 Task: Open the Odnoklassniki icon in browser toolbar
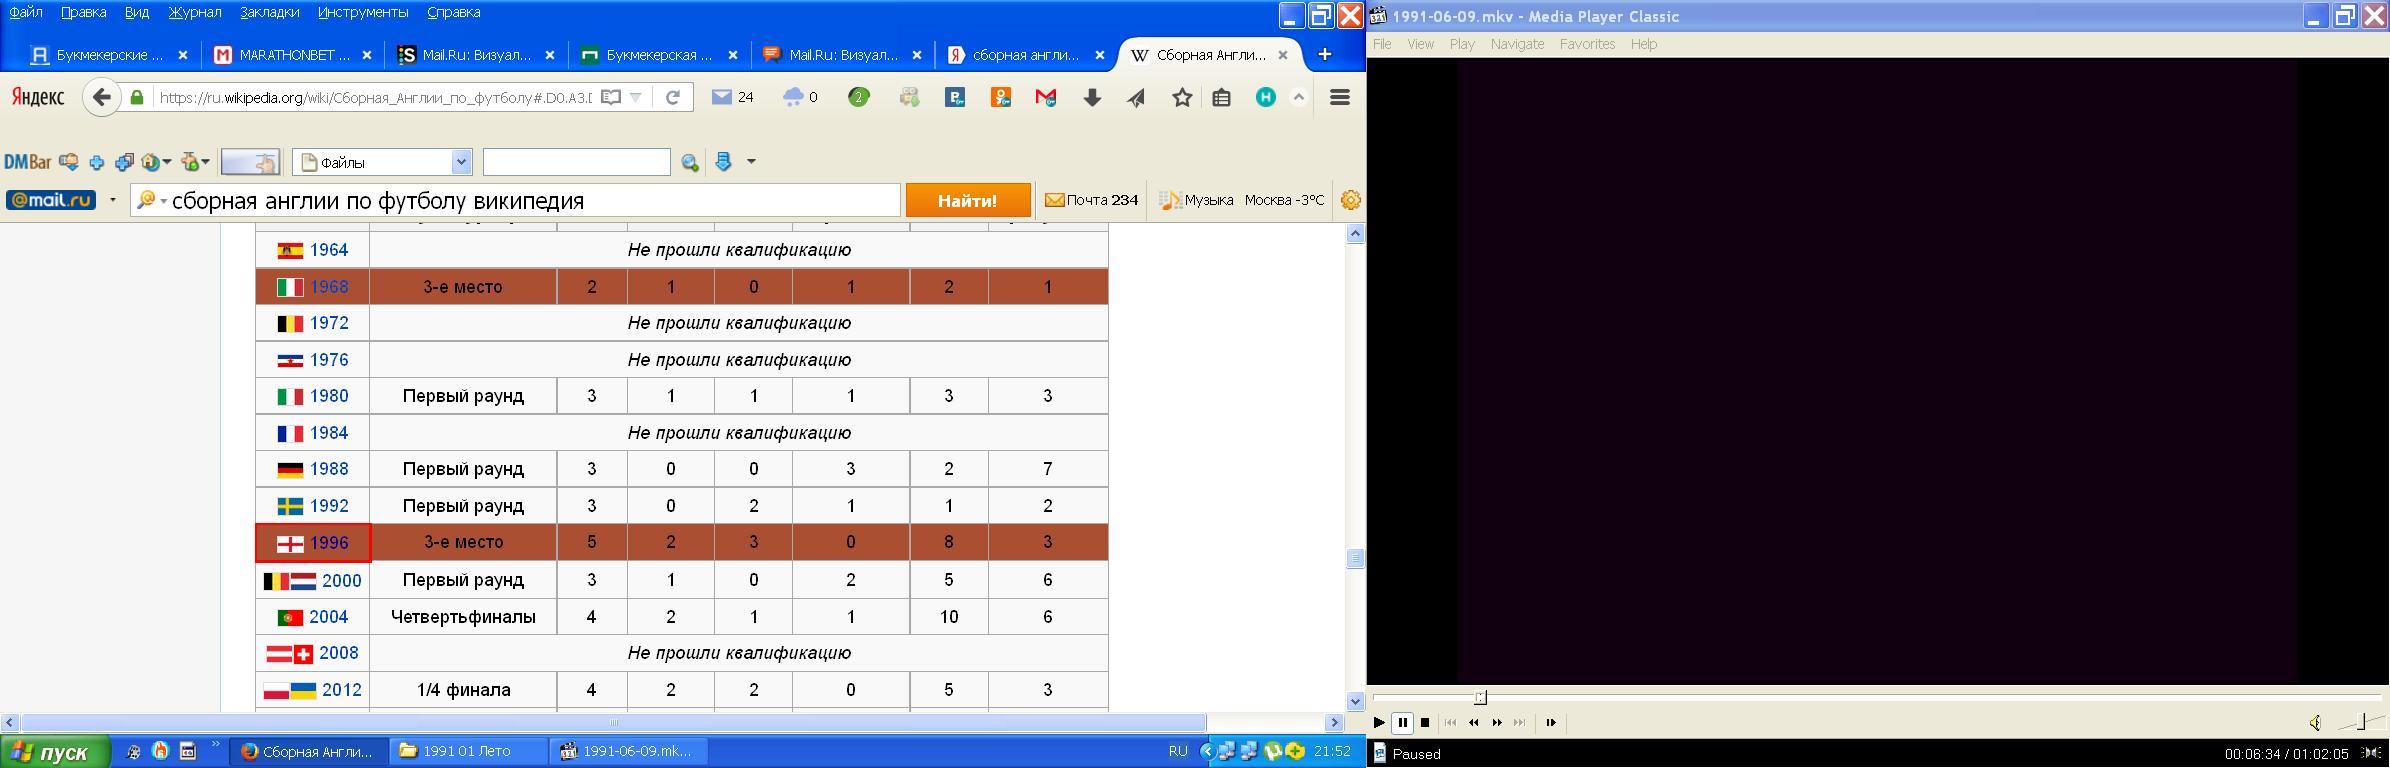tap(1001, 97)
